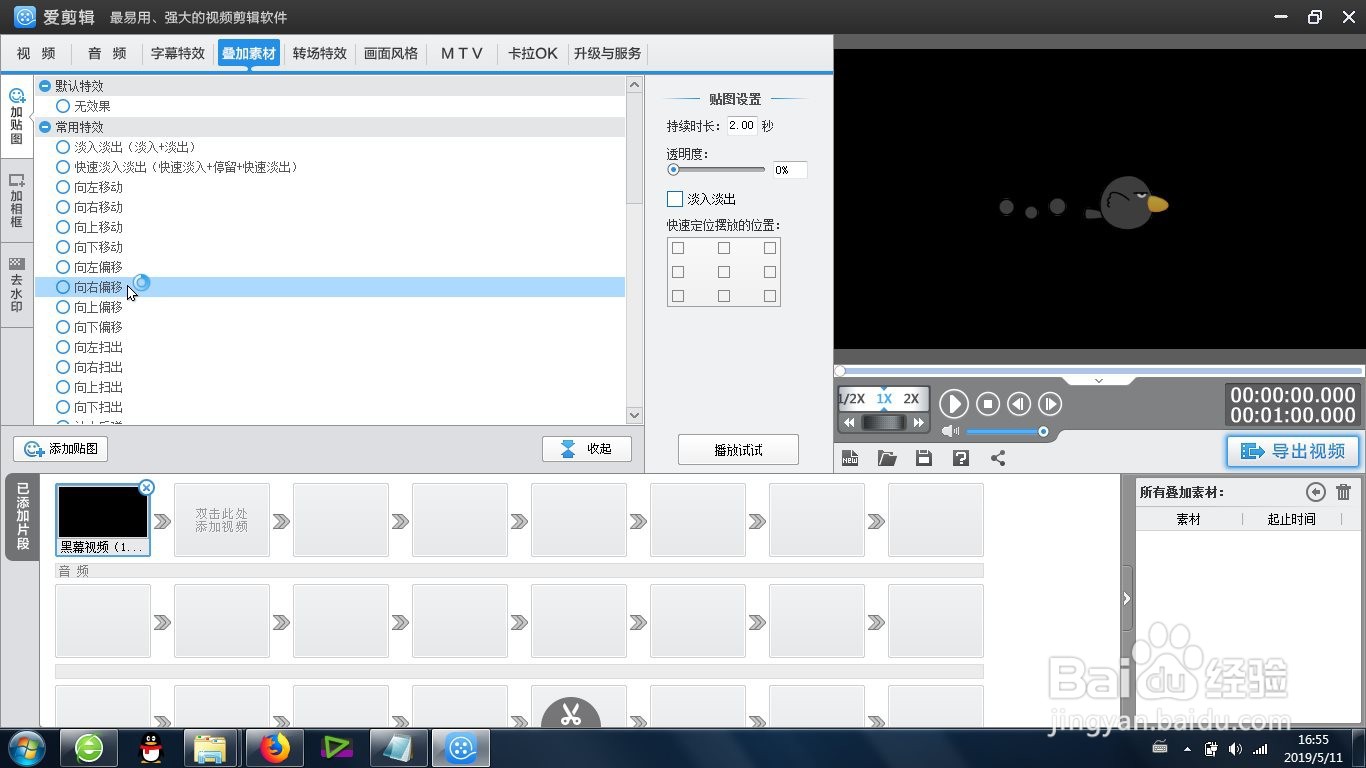This screenshot has width=1366, height=768.
Task: Remove the 黑幕视频 clip with its X
Action: [146, 488]
